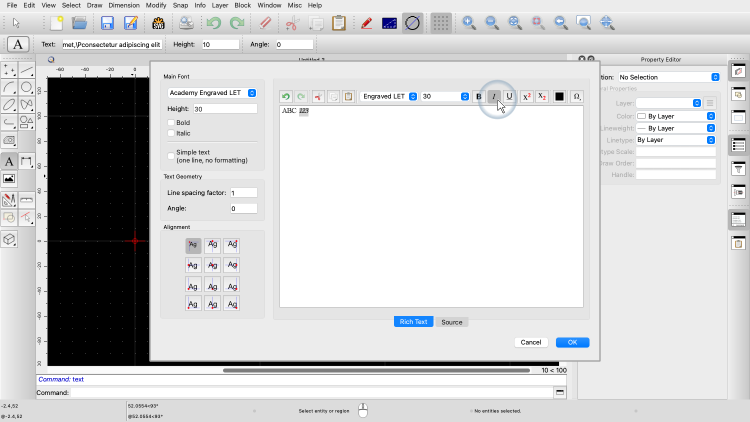Apply superscript formatting
This screenshot has width=750, height=422.
(527, 97)
